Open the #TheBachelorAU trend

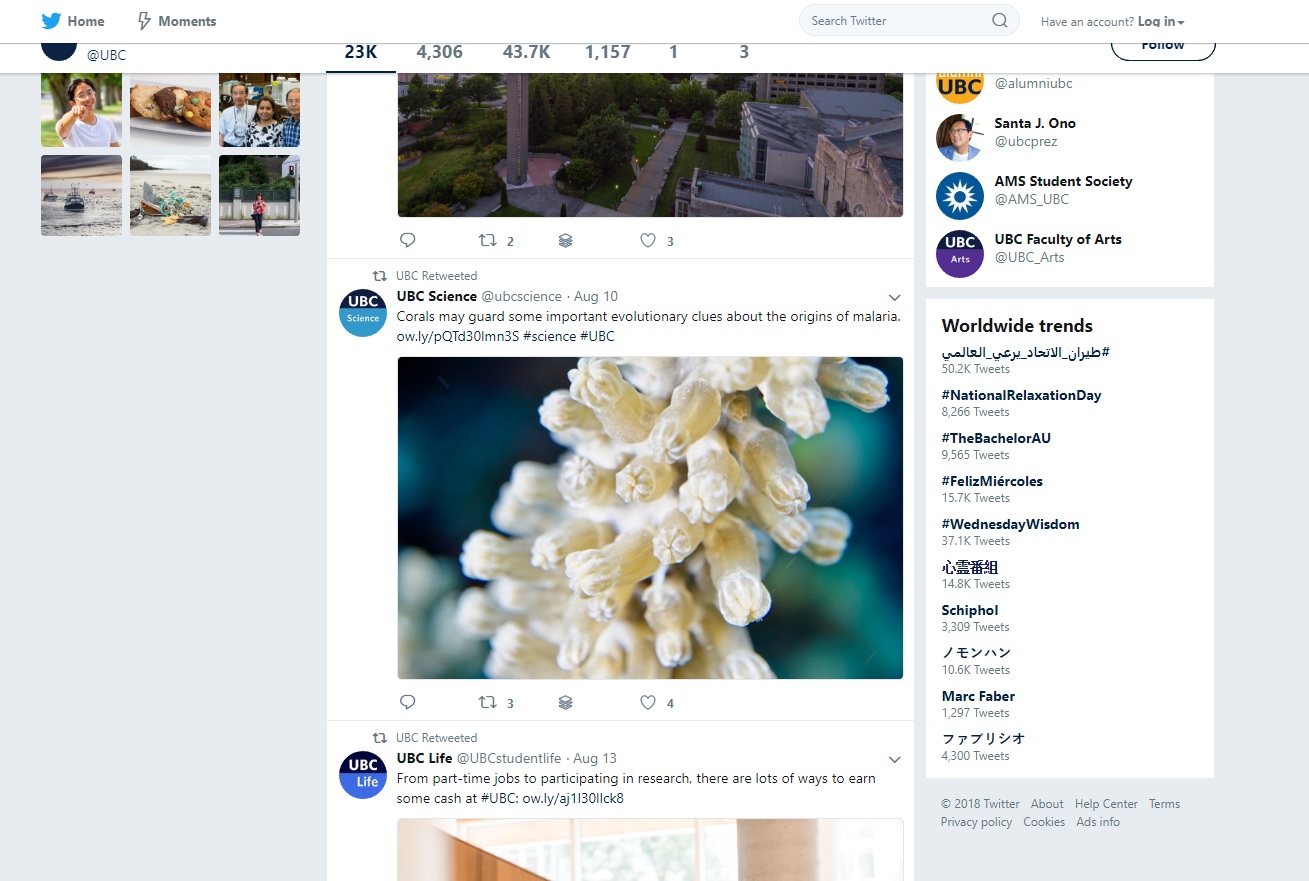[996, 438]
